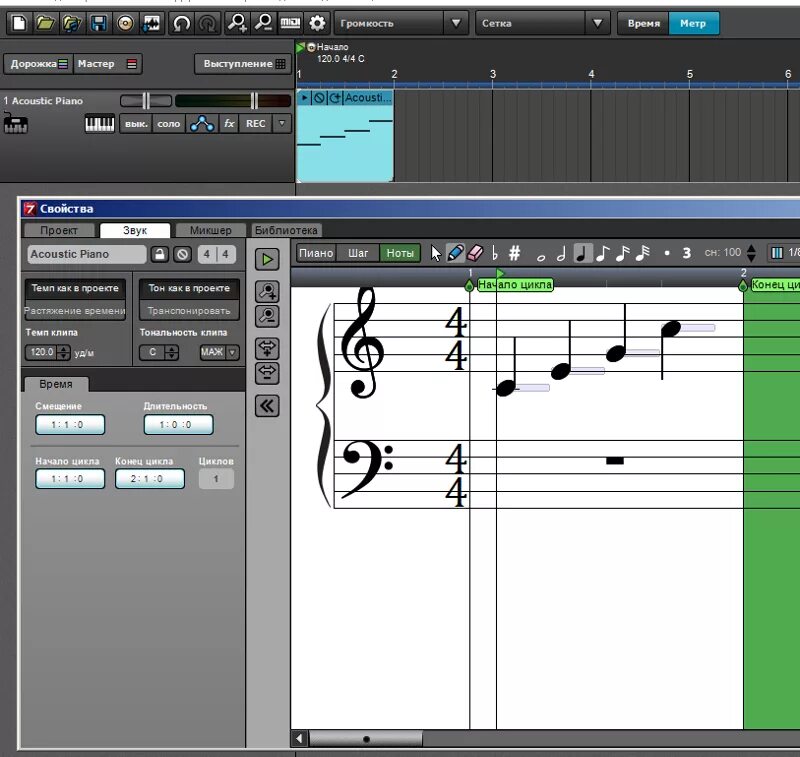
Task: Solo the Acoustic Piano track
Action: point(168,124)
